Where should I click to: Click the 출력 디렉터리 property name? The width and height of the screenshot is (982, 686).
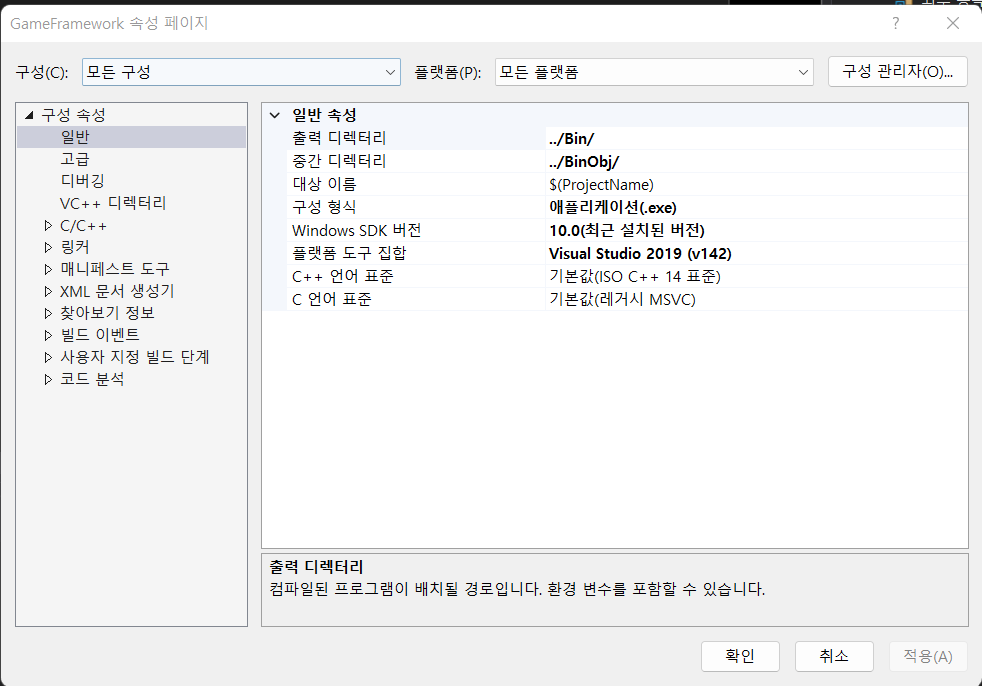point(339,138)
